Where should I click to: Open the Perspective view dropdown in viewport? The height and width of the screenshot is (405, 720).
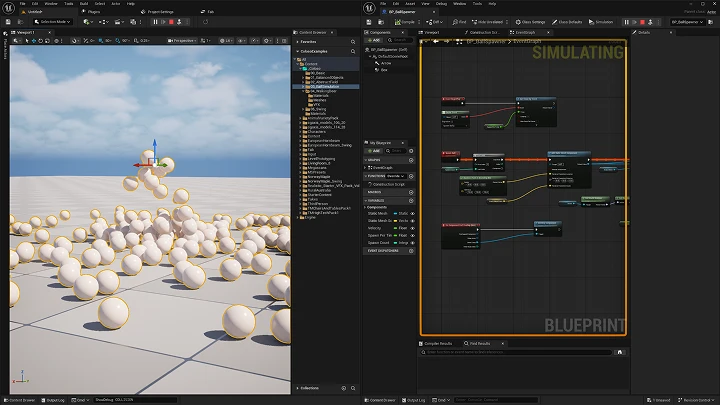(x=182, y=40)
